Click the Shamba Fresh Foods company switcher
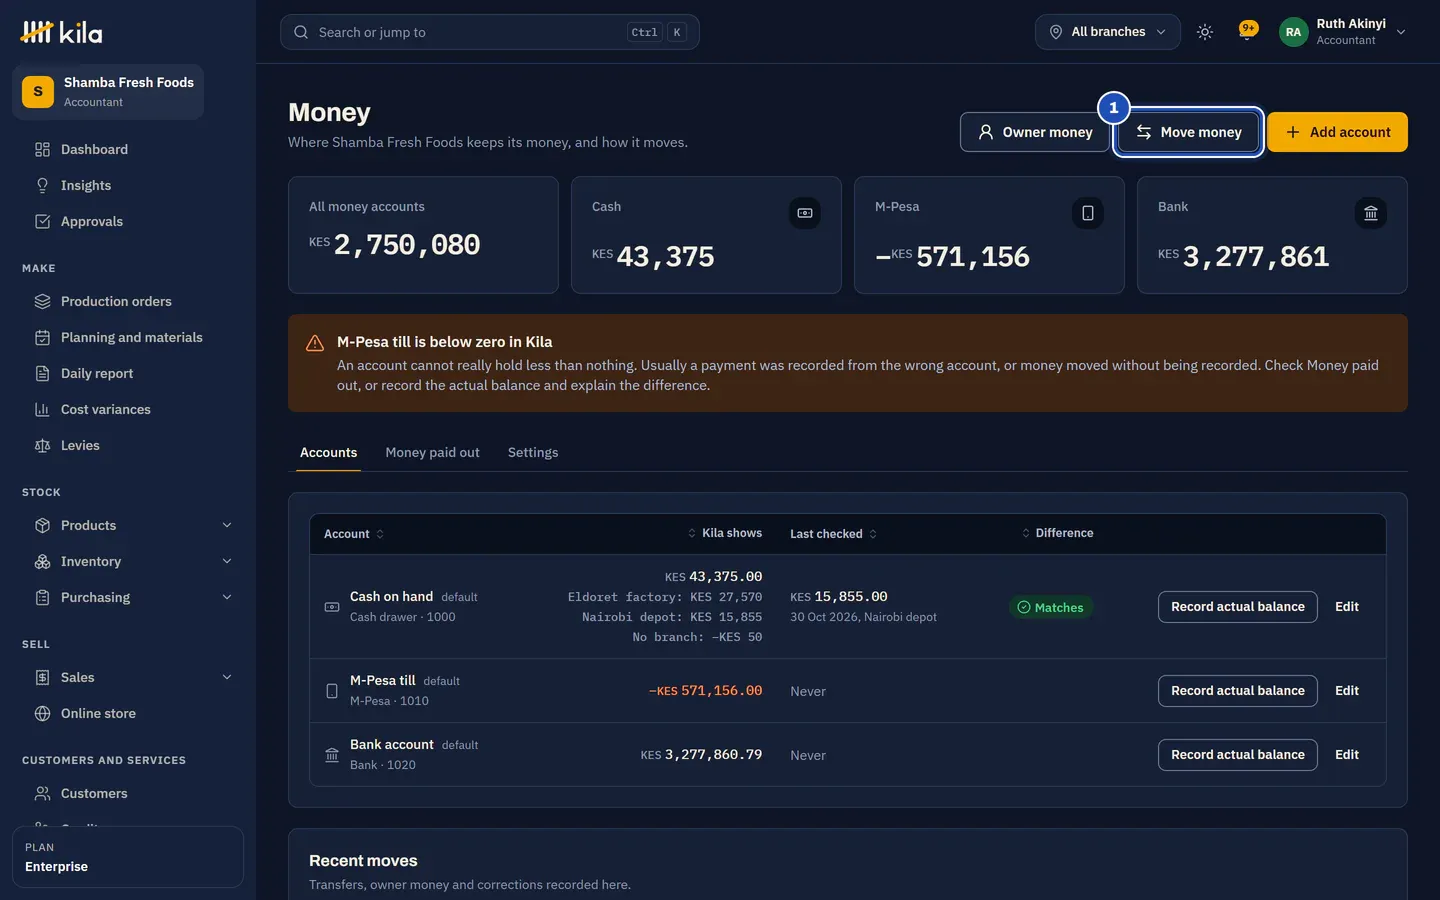Image resolution: width=1440 pixels, height=900 pixels. click(x=108, y=92)
